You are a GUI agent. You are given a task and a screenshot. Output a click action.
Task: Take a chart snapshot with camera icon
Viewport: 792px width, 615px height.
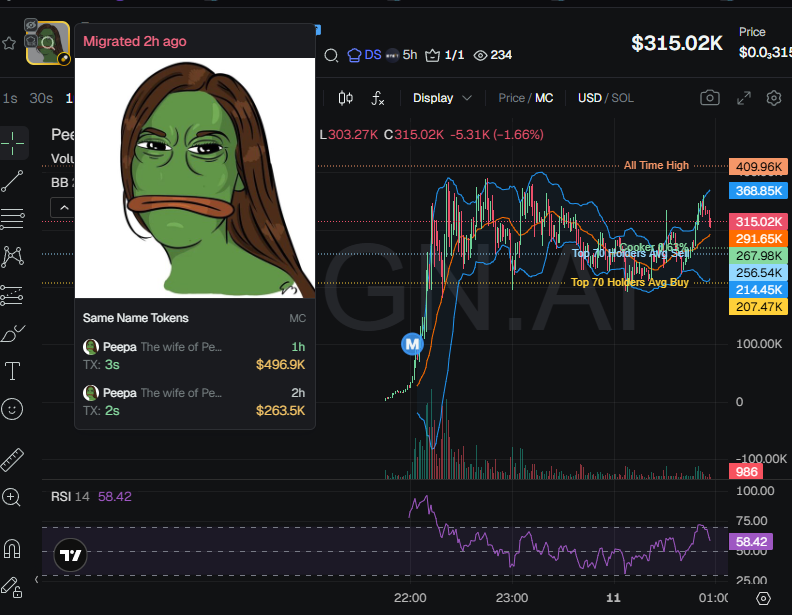pos(710,98)
